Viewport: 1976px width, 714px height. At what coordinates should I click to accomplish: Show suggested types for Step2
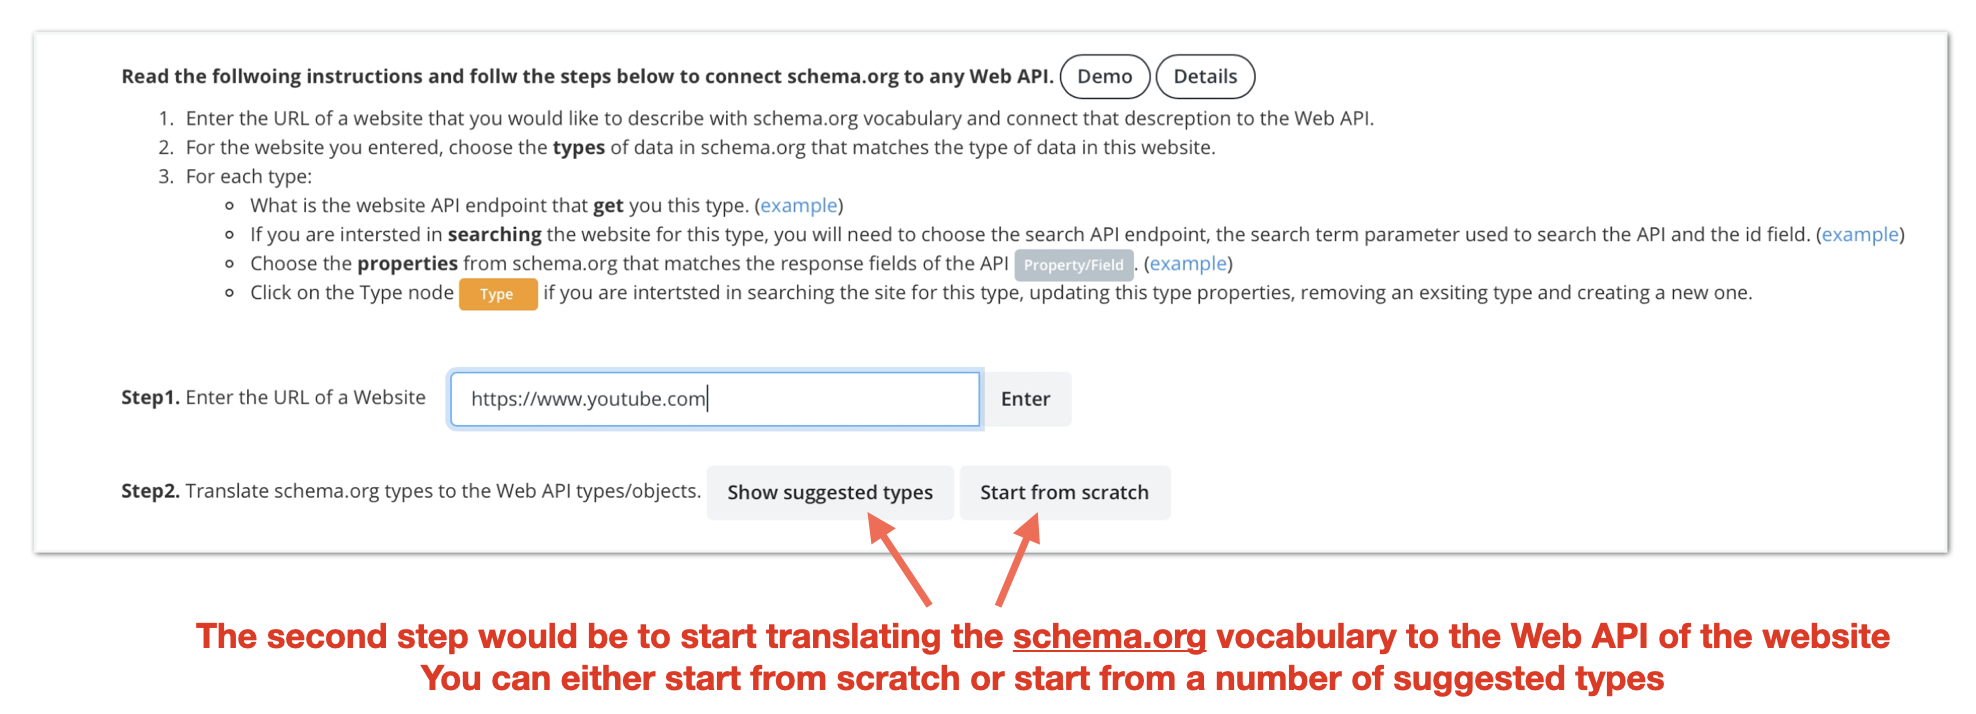tap(829, 492)
